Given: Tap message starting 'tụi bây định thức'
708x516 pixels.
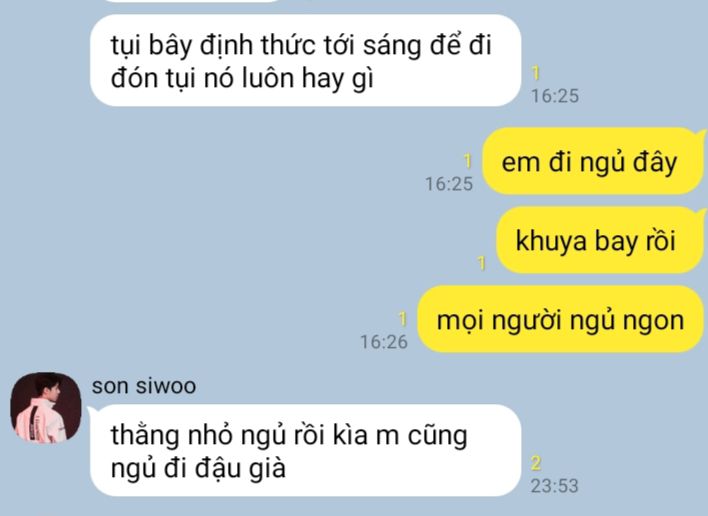Looking at the screenshot, I should click(306, 60).
